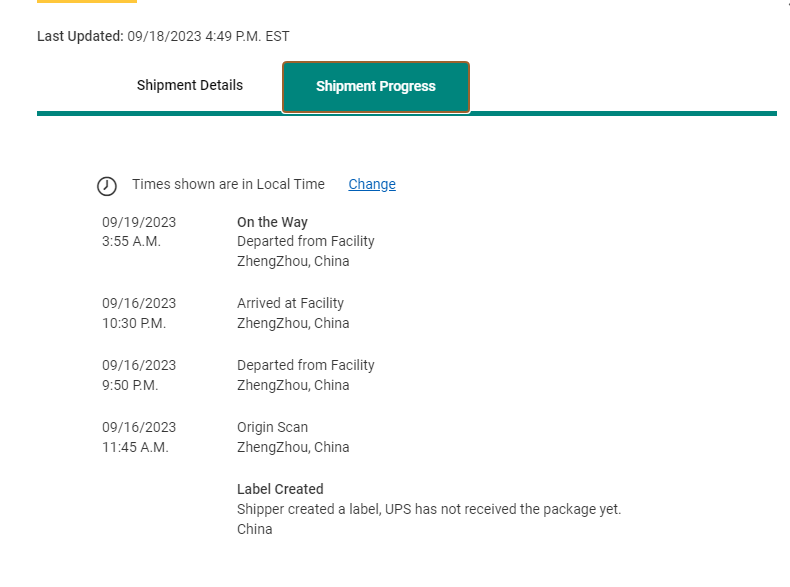Click the 'China' location under Label Created

point(254,529)
